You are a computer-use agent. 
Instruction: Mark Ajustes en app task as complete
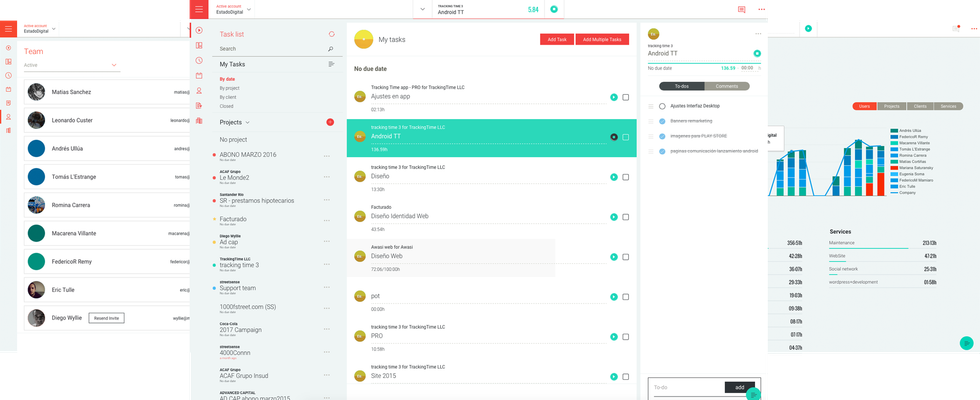point(626,97)
